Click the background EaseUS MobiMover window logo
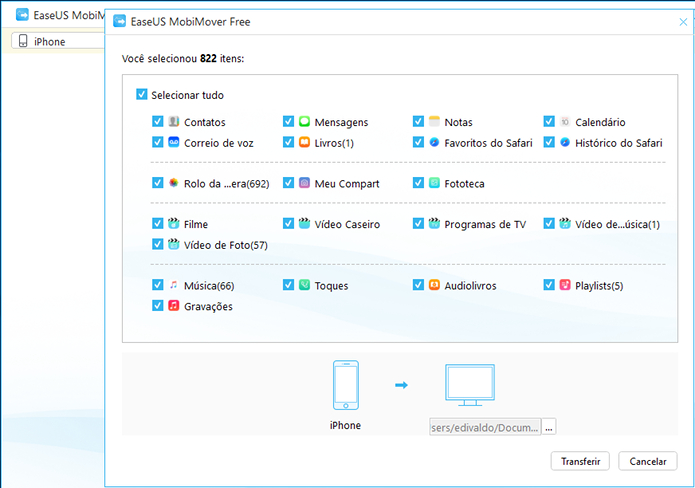Screen dimensions: 695x488 pos(22,15)
